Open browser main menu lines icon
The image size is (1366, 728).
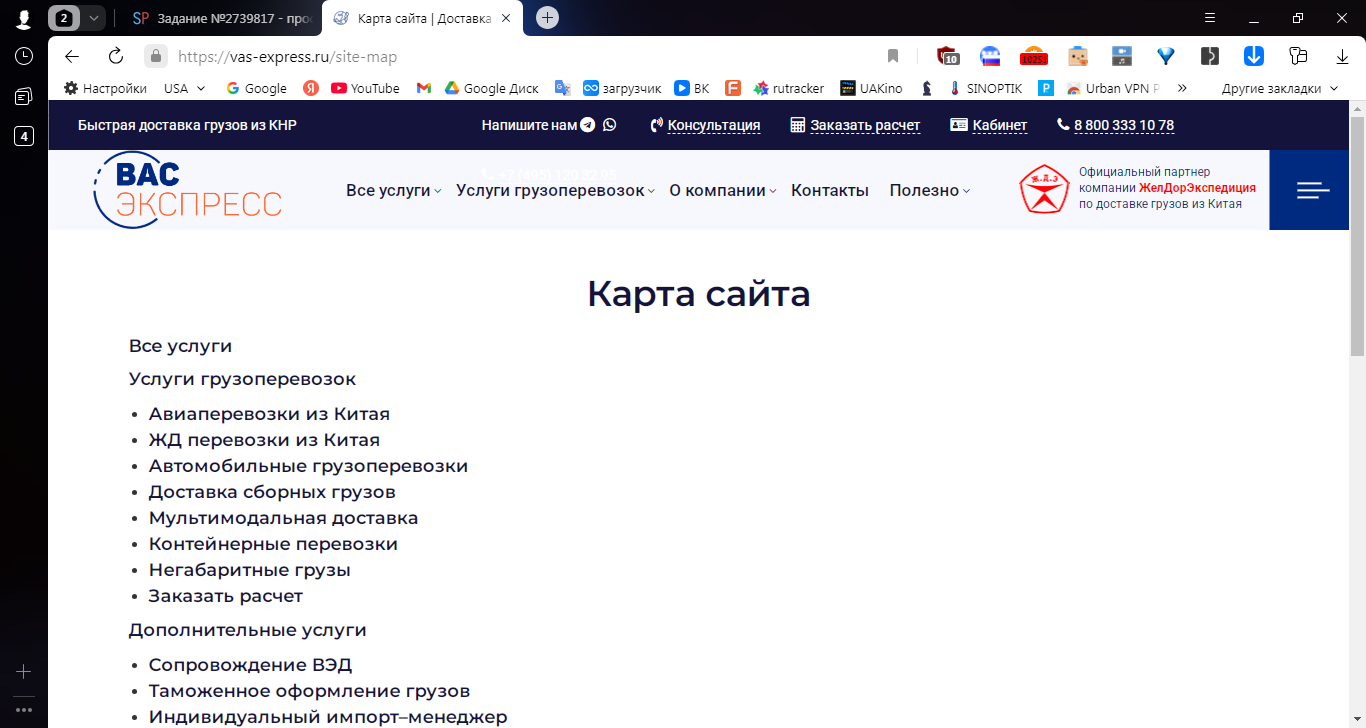click(x=1210, y=18)
